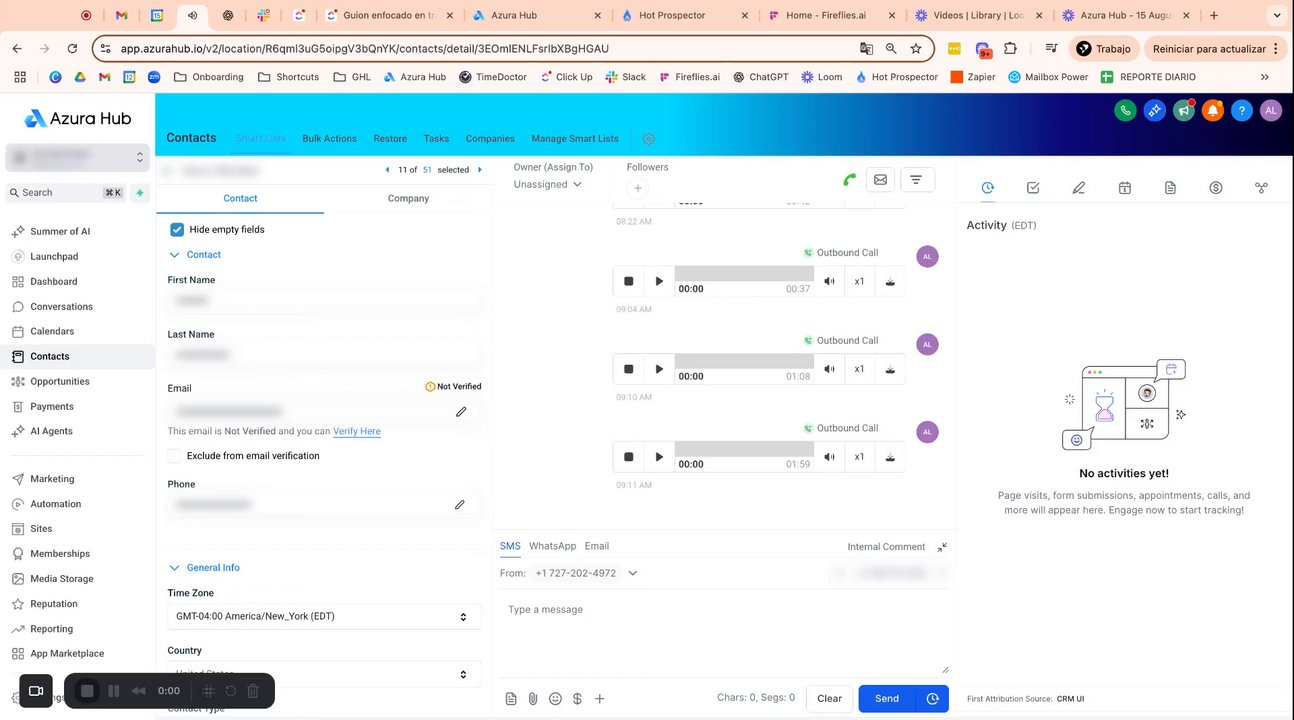
Task: Open the From number dropdown
Action: click(x=633, y=573)
